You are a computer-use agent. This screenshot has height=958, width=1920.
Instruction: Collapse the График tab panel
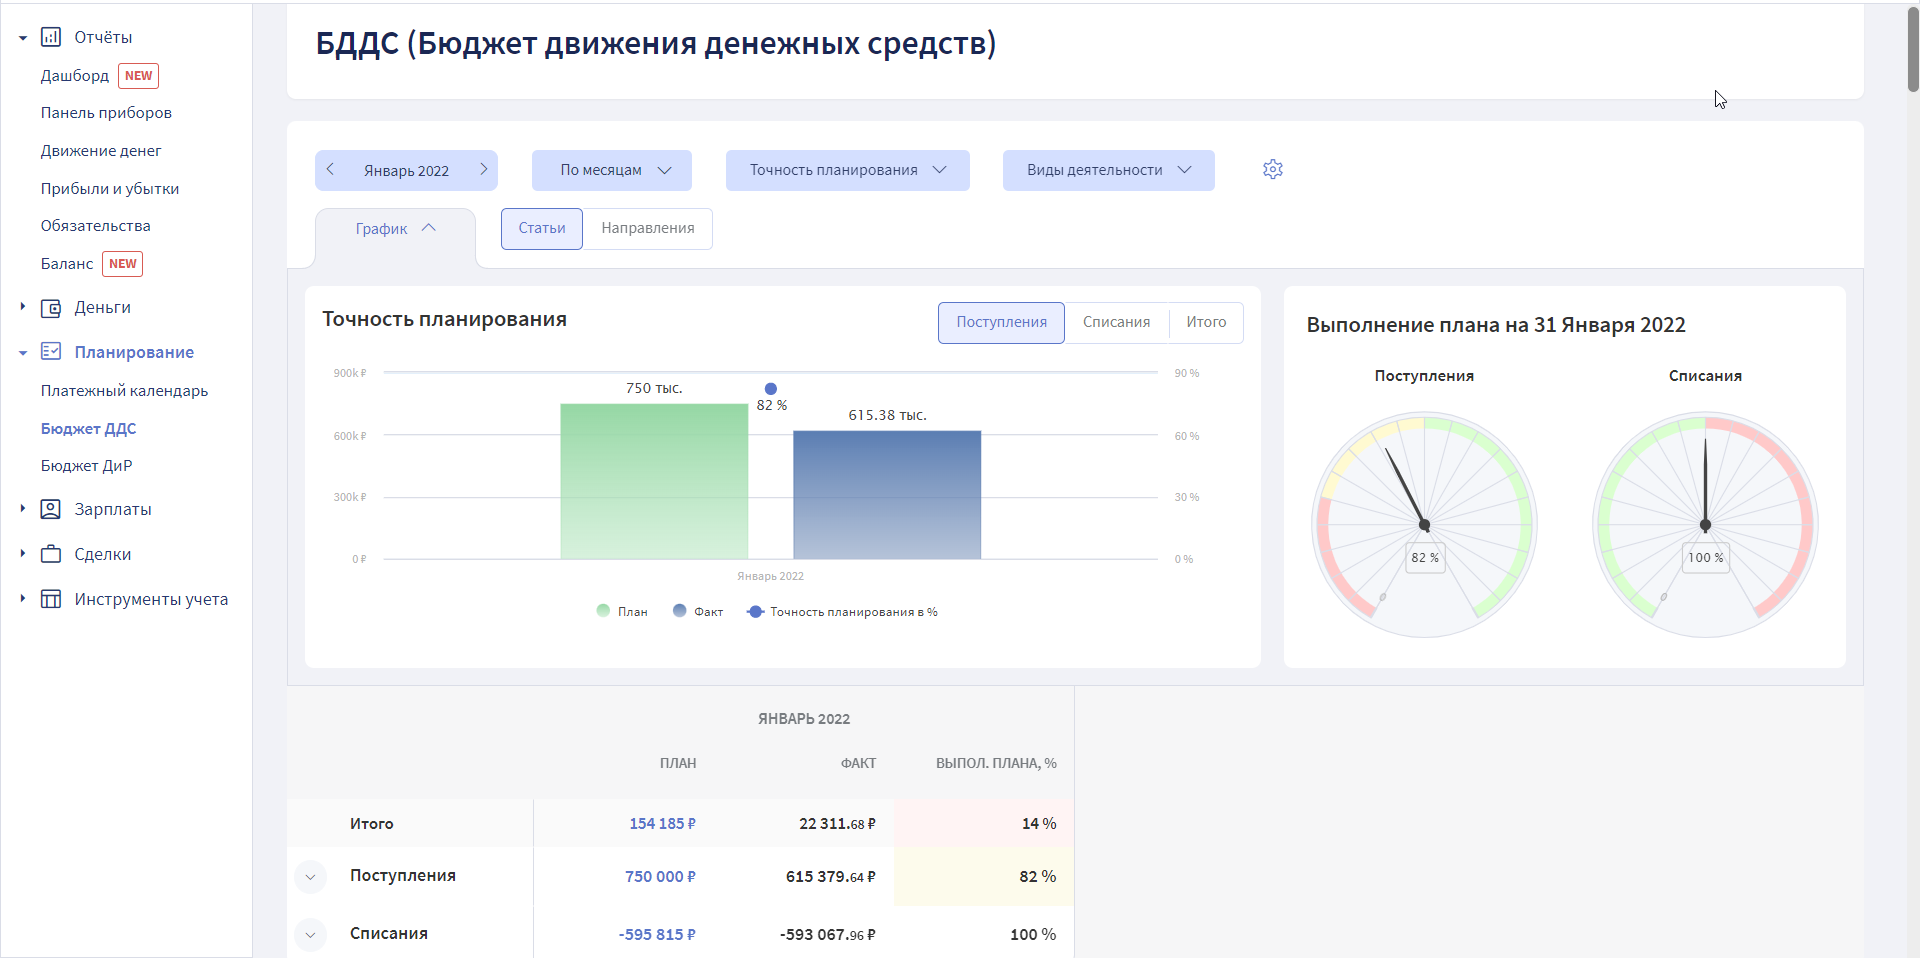click(x=396, y=229)
